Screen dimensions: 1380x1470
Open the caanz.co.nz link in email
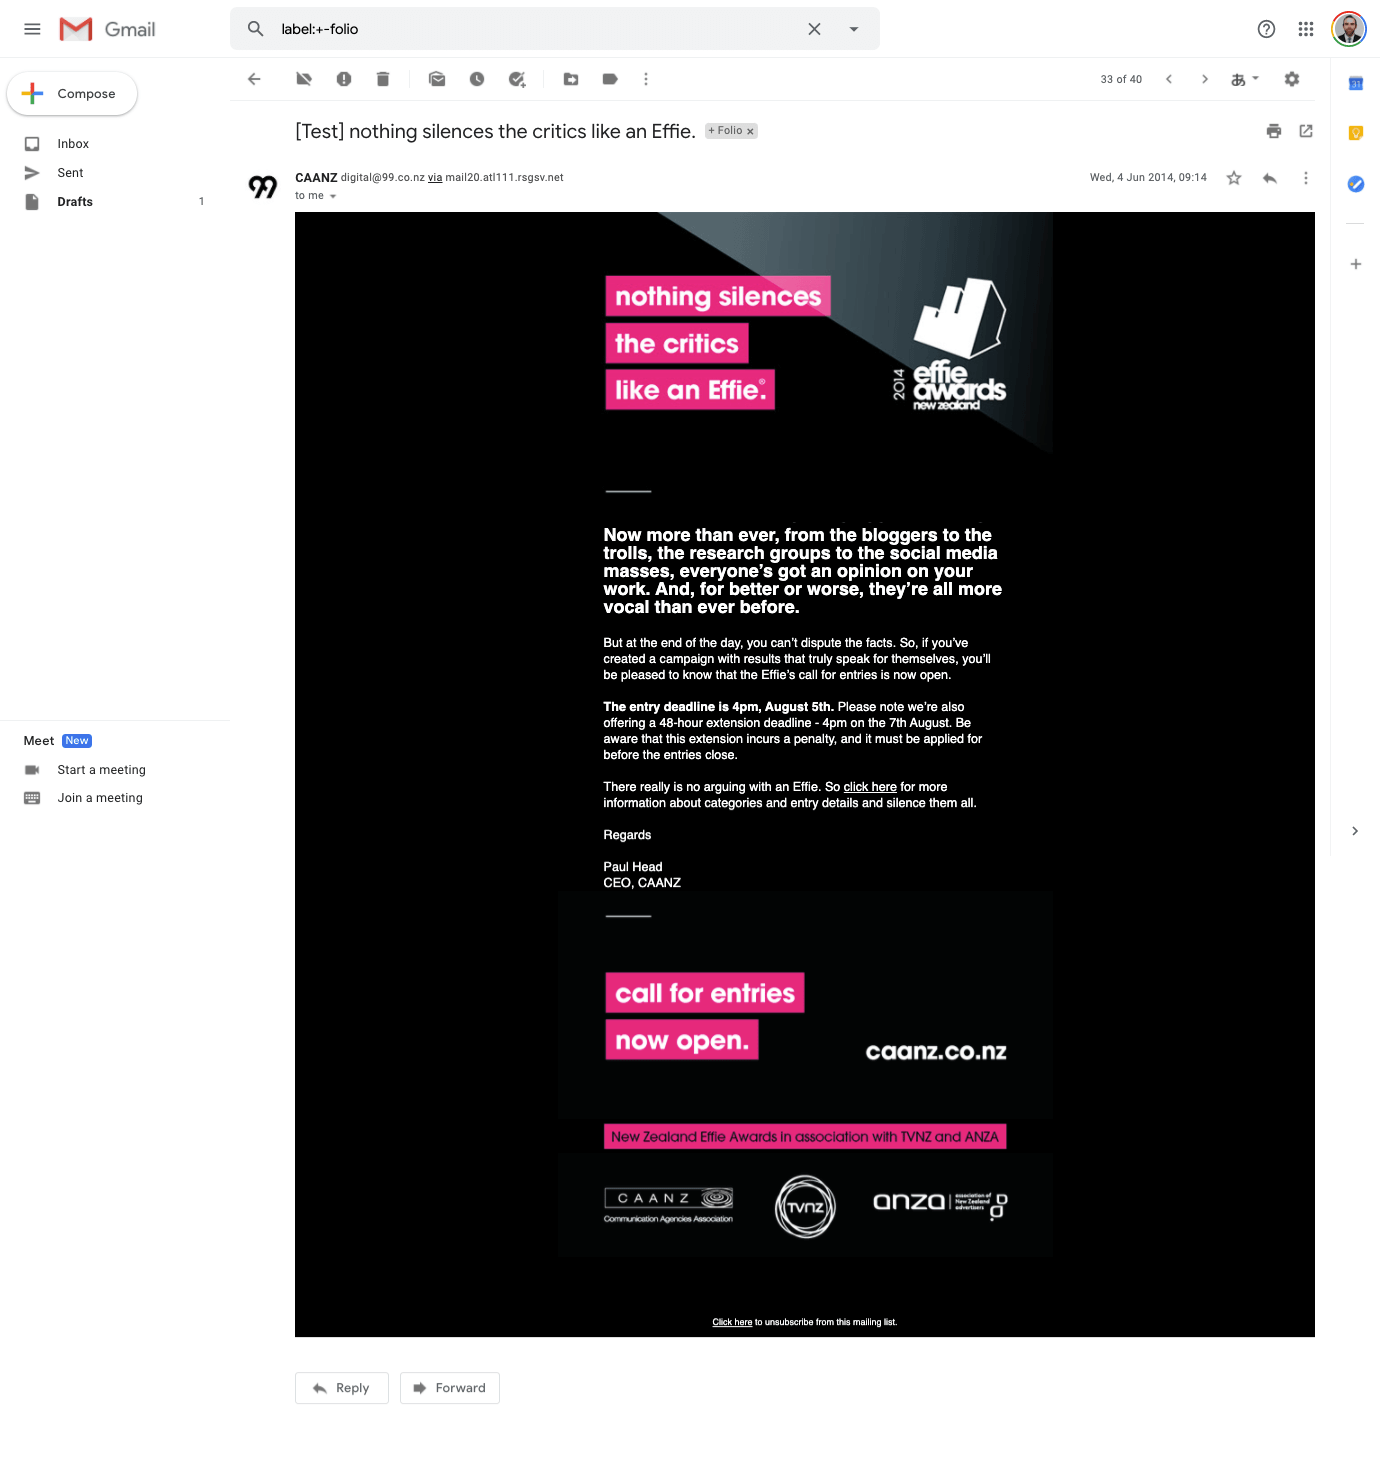[x=936, y=1052]
